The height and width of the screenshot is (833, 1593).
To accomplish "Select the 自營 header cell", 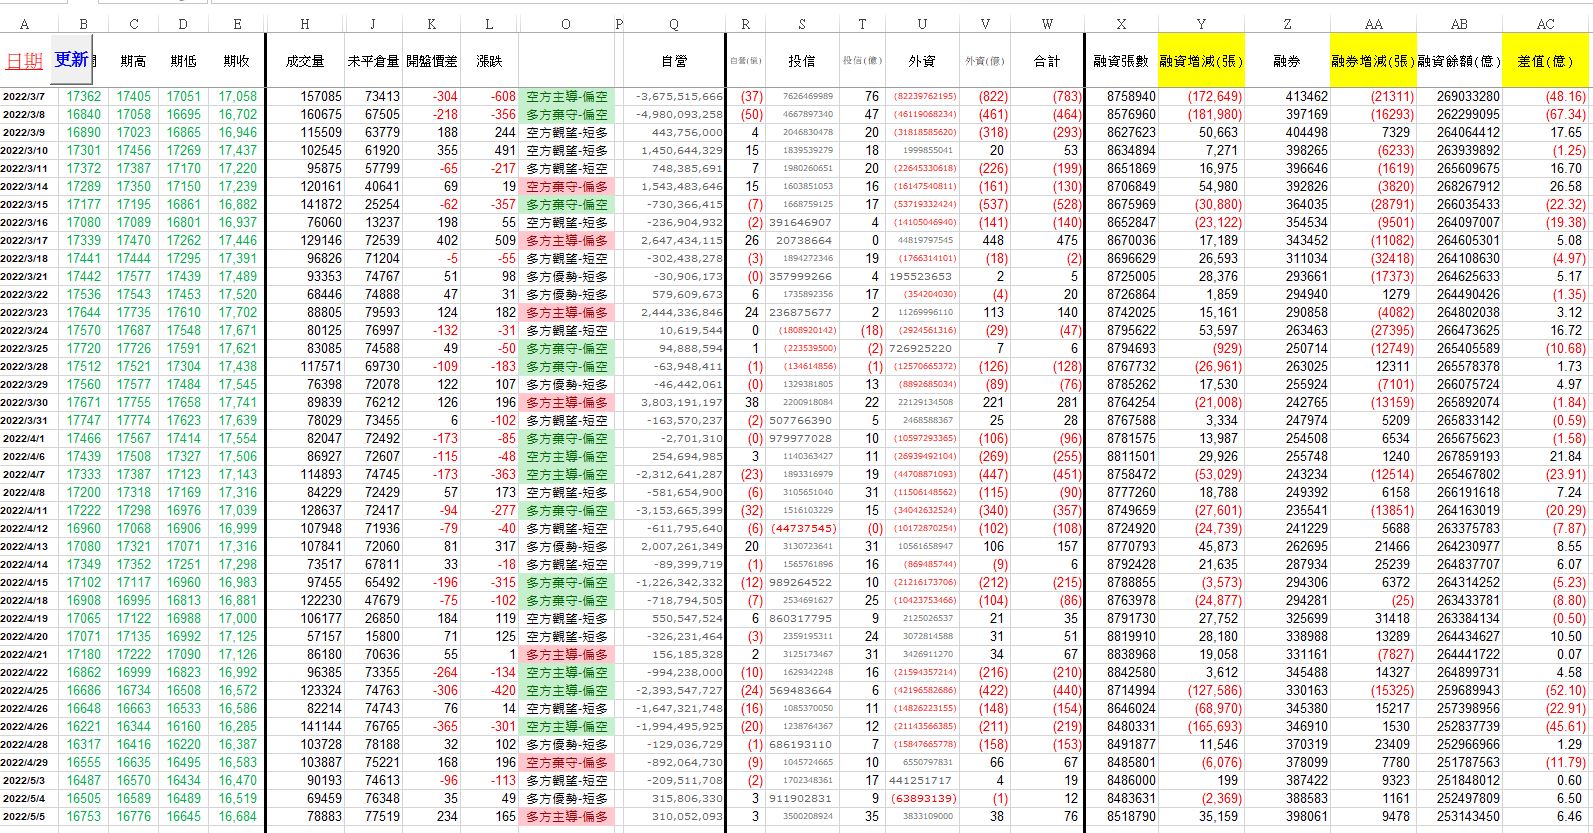I will pos(675,61).
